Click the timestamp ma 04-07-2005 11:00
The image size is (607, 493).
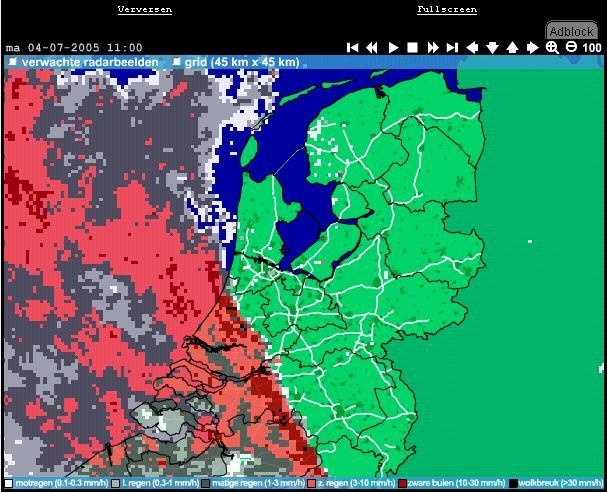tap(74, 48)
